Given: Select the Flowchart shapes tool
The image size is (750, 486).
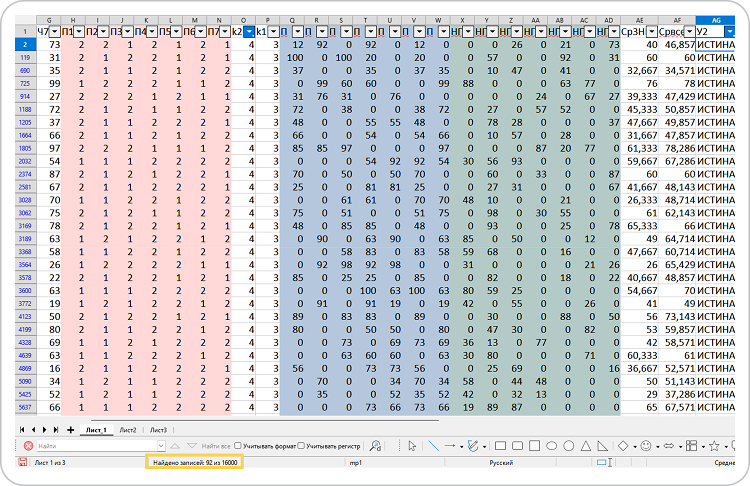Looking at the screenshot, I should (x=692, y=446).
